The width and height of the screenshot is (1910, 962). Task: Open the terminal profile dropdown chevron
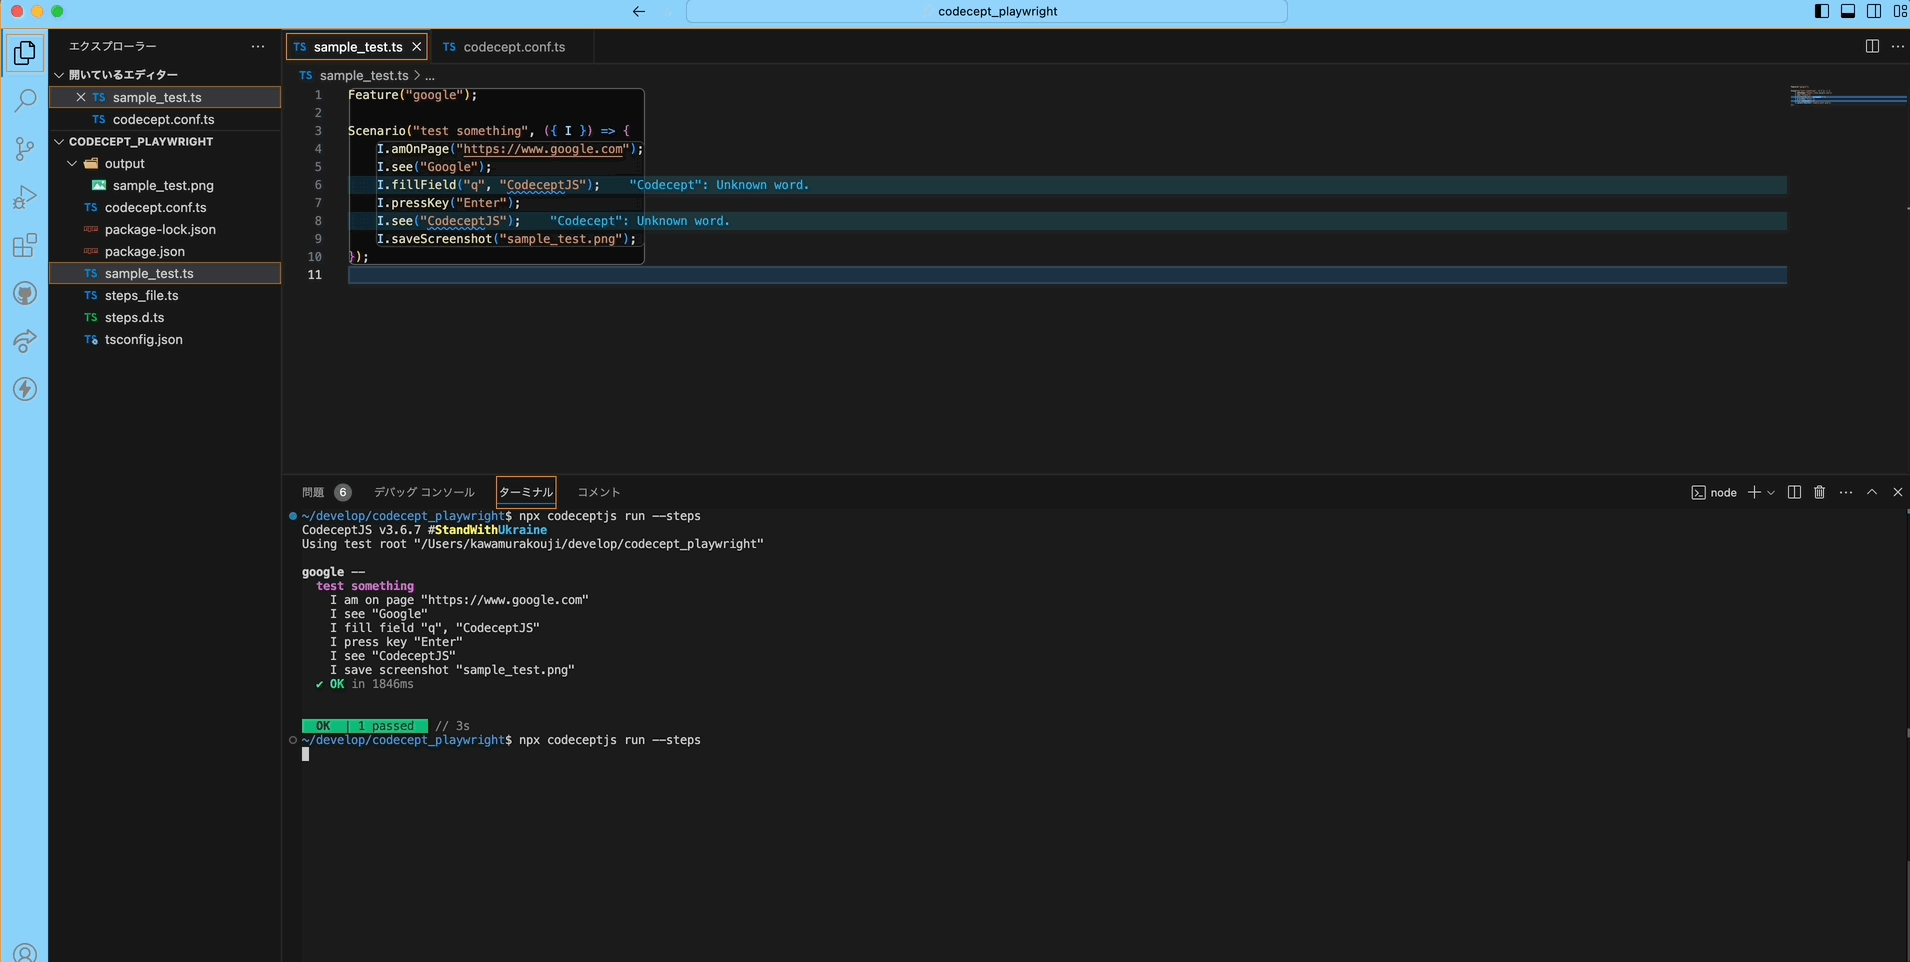point(1770,492)
